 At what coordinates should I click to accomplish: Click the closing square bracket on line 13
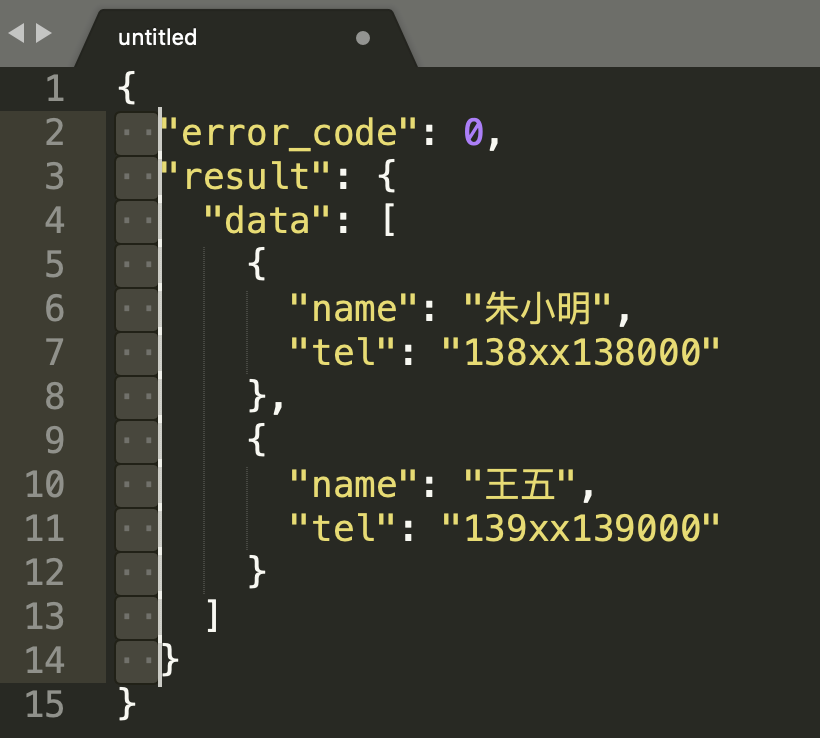[211, 617]
